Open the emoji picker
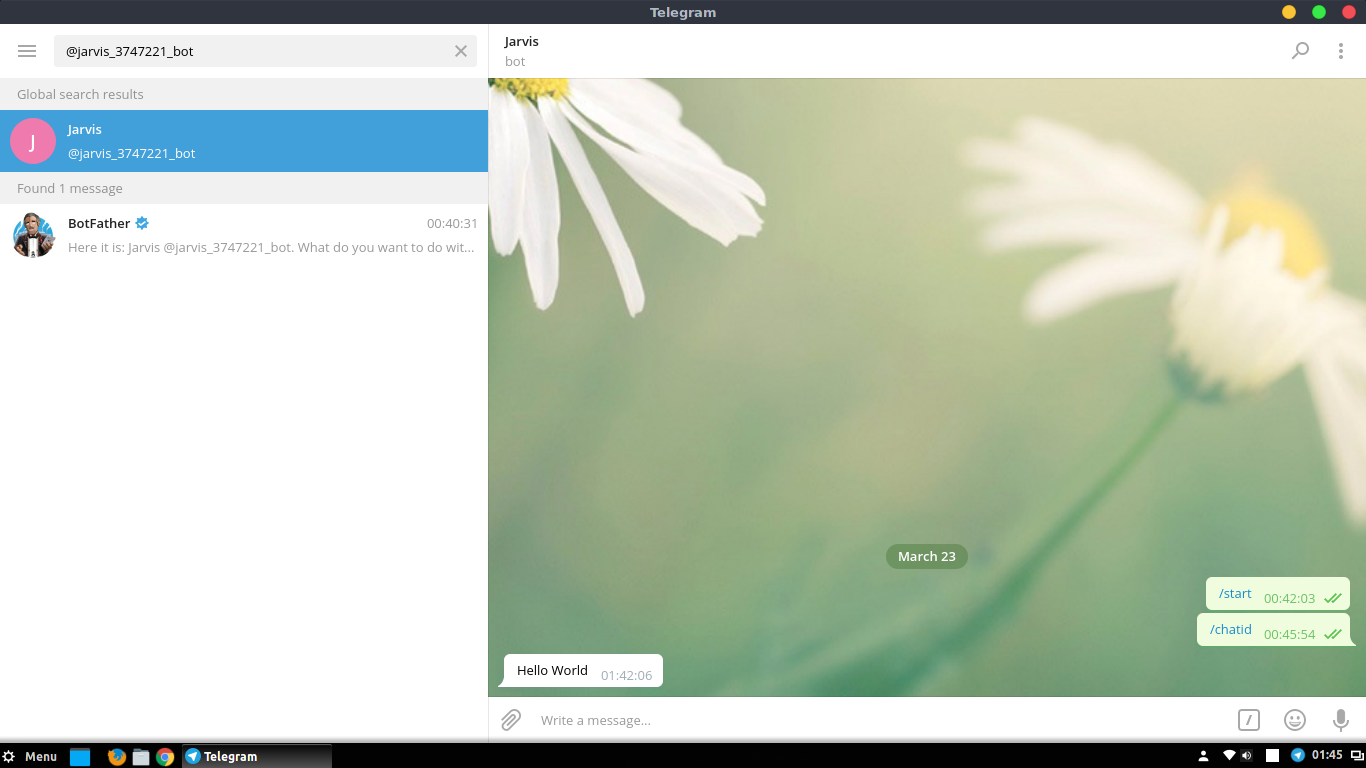This screenshot has width=1366, height=768. (1295, 720)
